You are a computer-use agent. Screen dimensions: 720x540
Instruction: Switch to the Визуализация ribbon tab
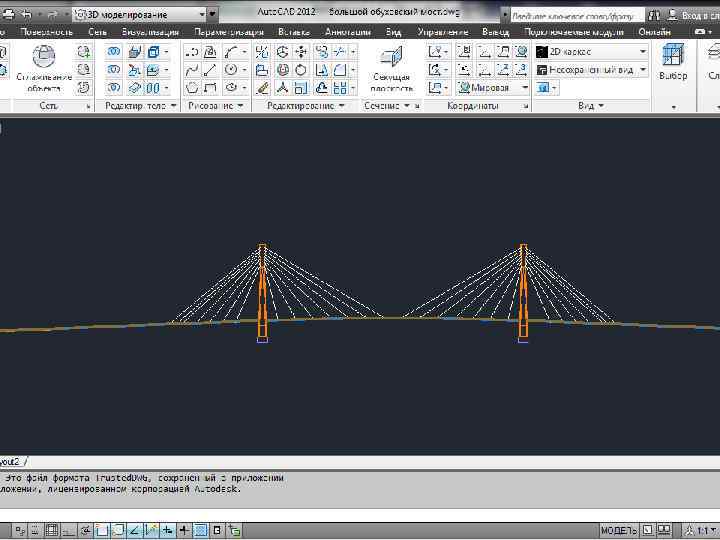tap(151, 33)
